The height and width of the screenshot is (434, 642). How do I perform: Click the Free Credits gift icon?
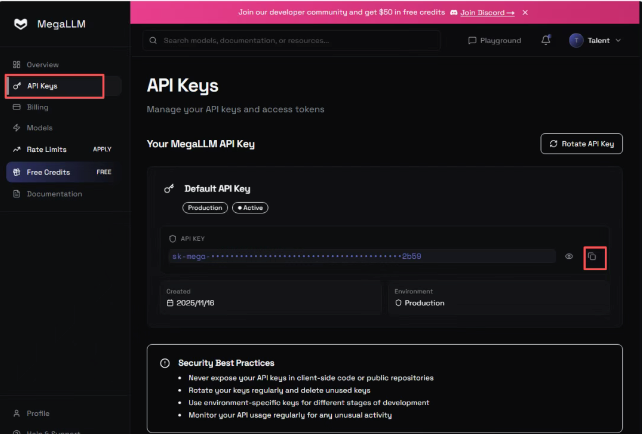point(16,172)
